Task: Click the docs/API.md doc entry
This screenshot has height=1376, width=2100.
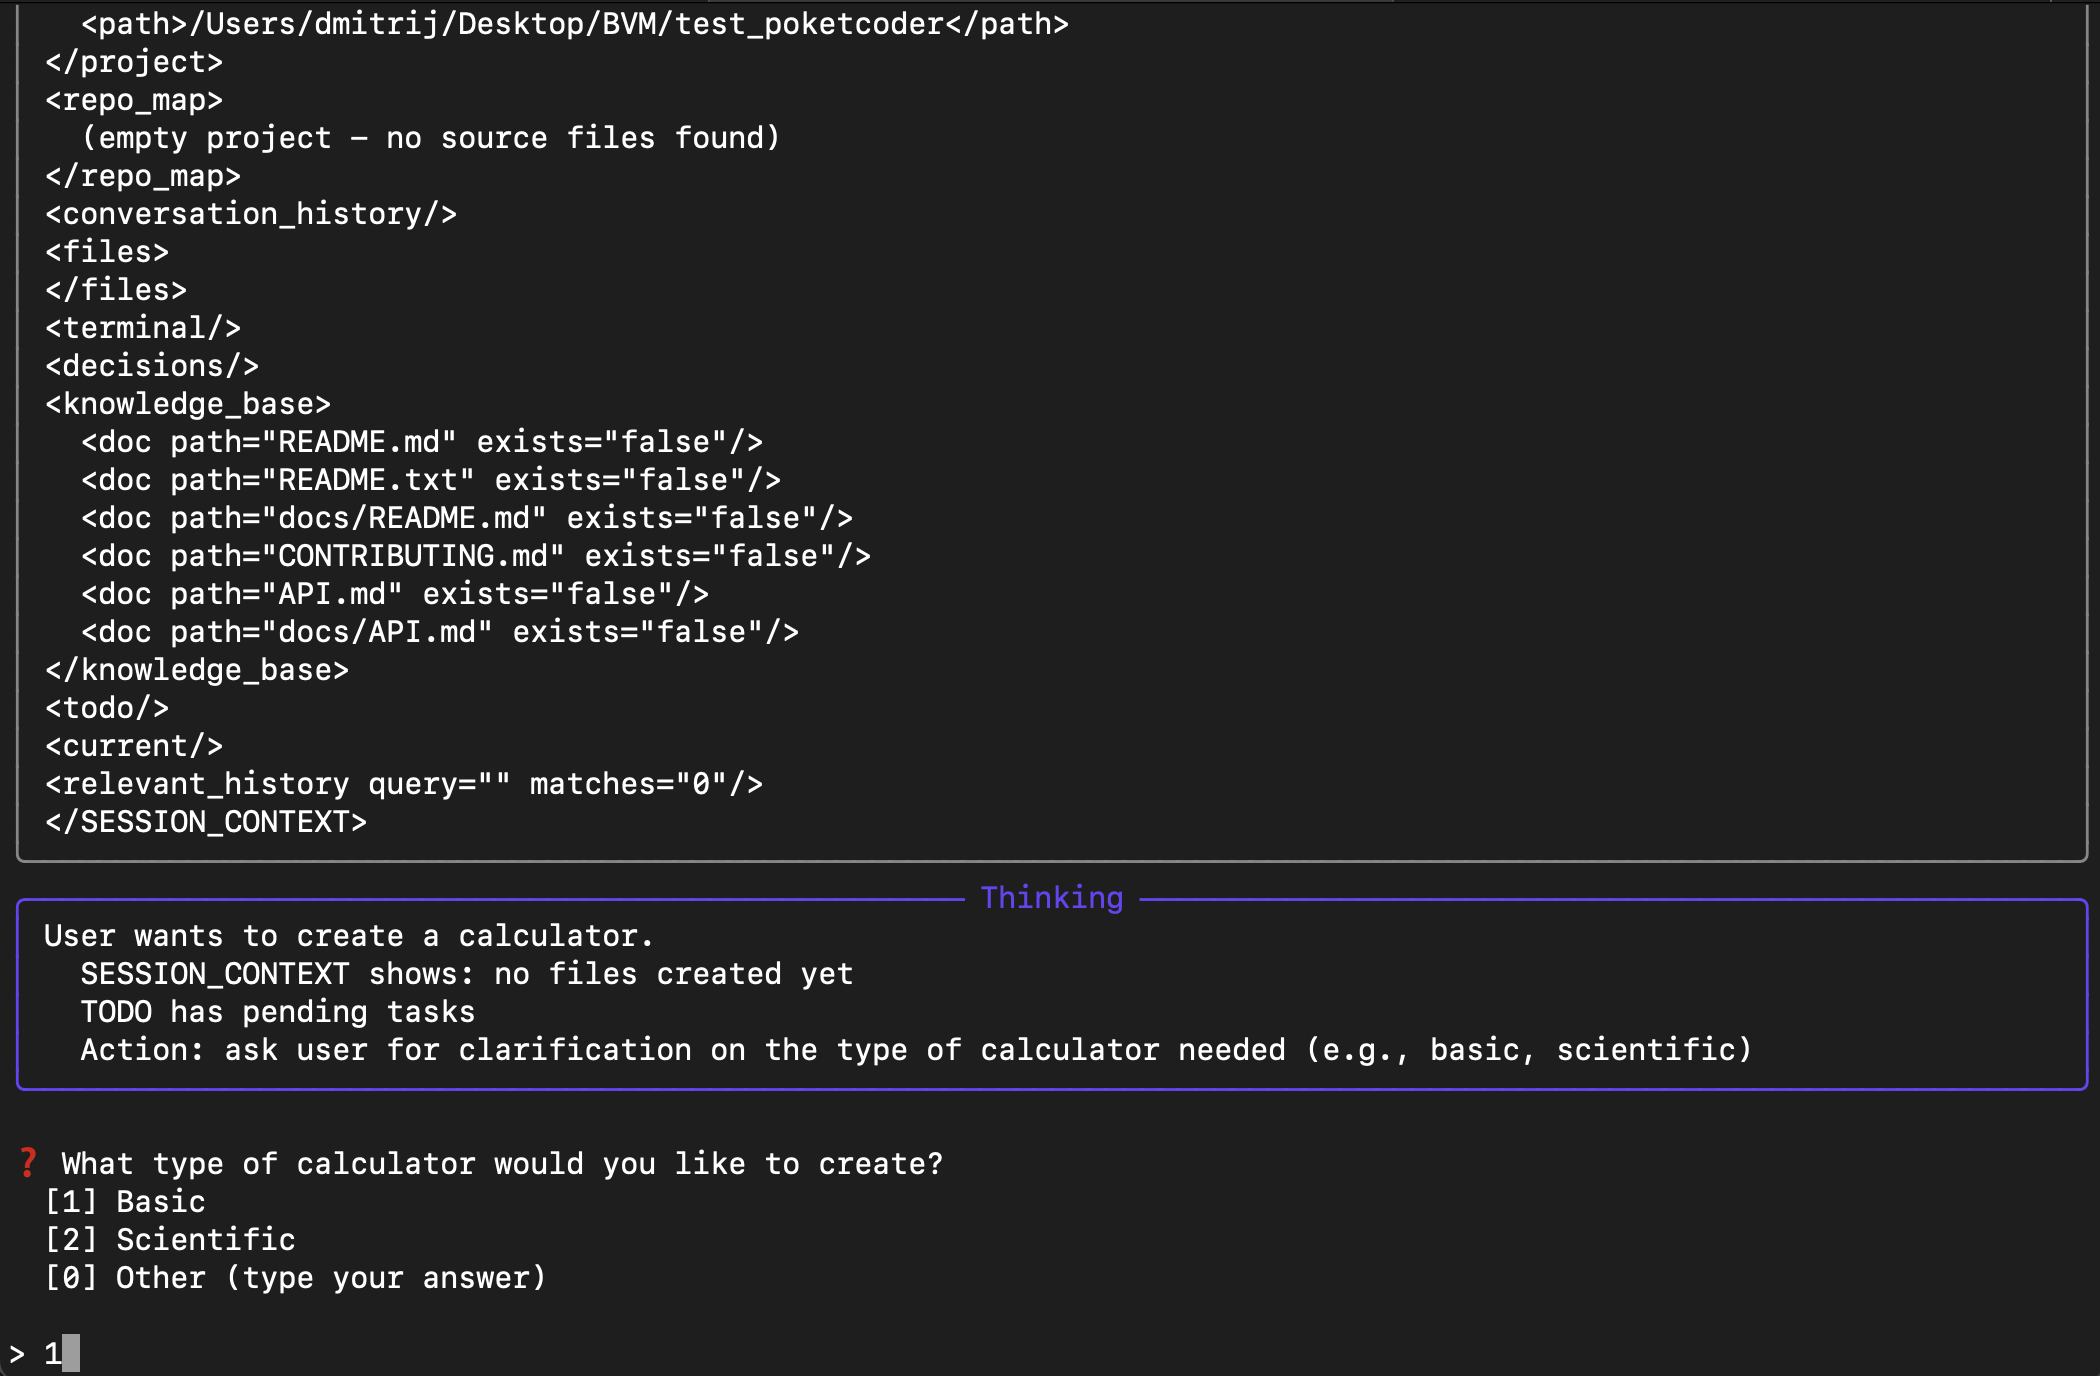Action: pyautogui.click(x=440, y=631)
